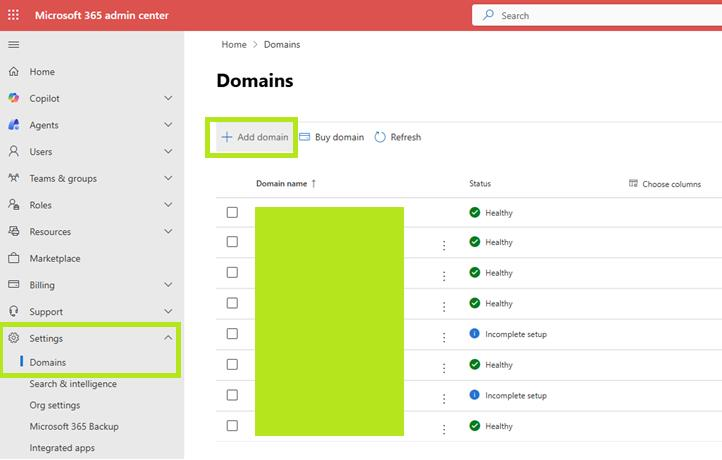Click the Agents icon in sidebar
This screenshot has height=460, width=722.
pos(14,125)
